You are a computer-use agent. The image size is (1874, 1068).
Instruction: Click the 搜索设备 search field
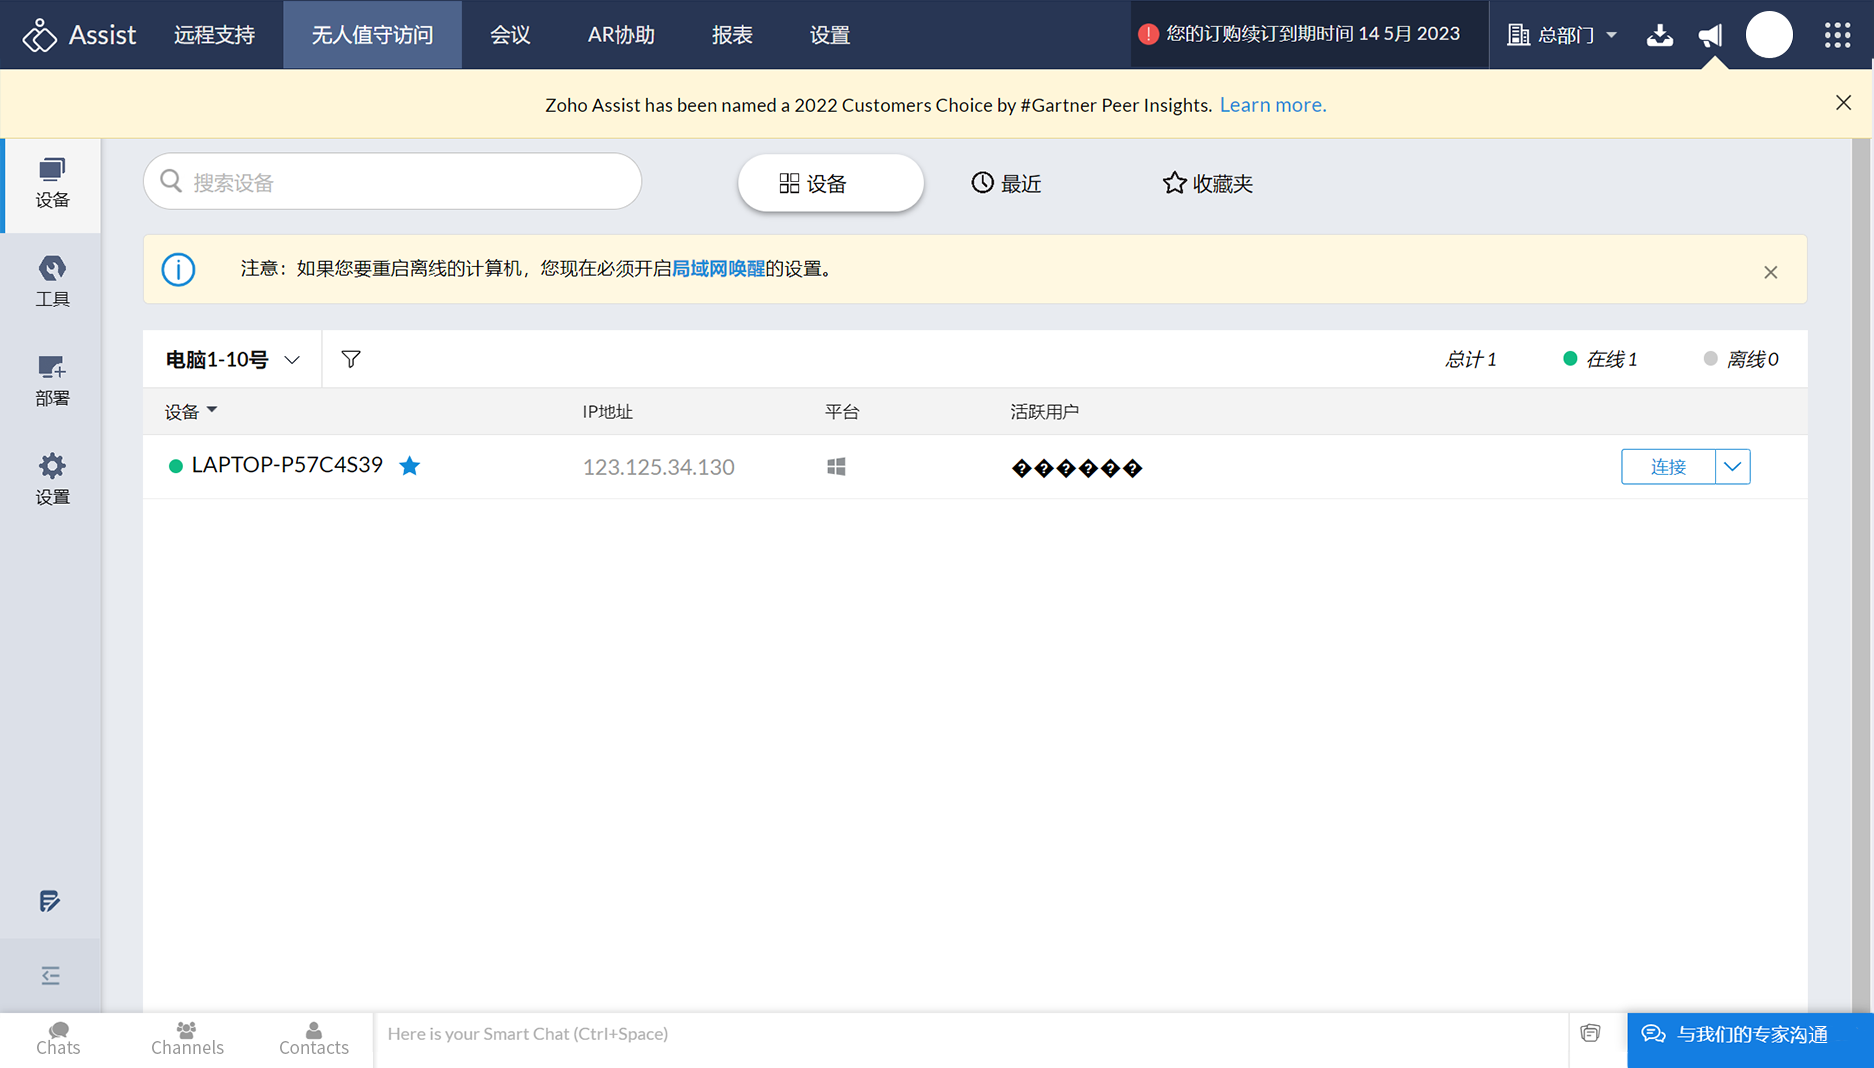pos(392,182)
